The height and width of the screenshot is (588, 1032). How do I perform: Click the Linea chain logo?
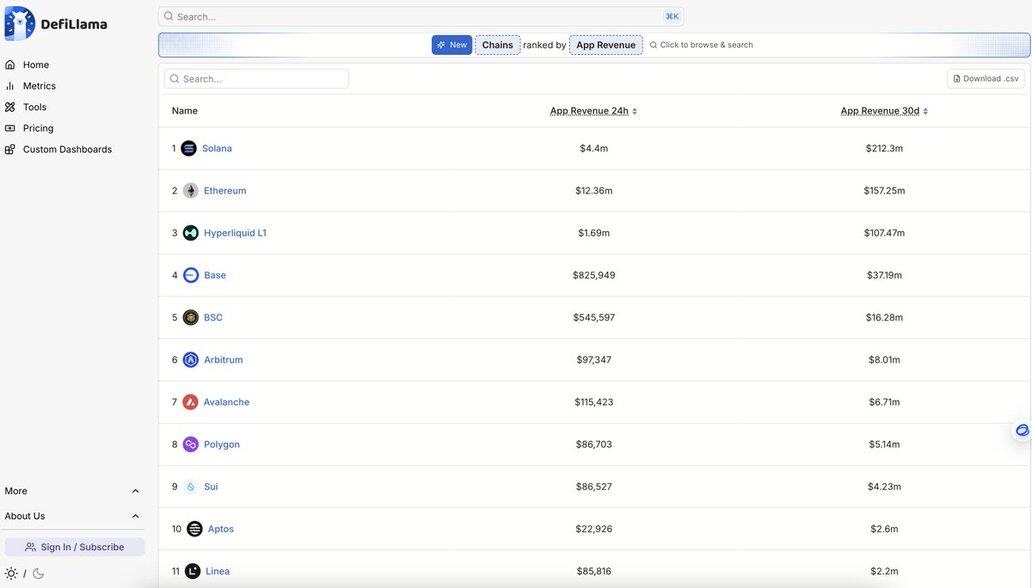(x=192, y=571)
